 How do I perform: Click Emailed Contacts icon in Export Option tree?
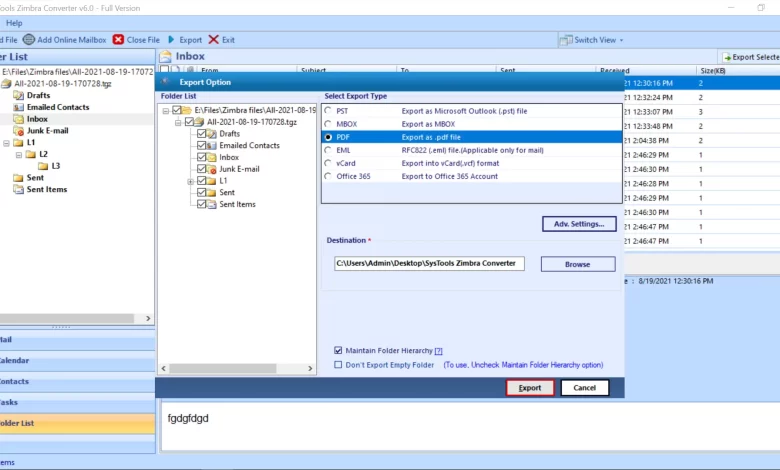pyautogui.click(x=211, y=146)
